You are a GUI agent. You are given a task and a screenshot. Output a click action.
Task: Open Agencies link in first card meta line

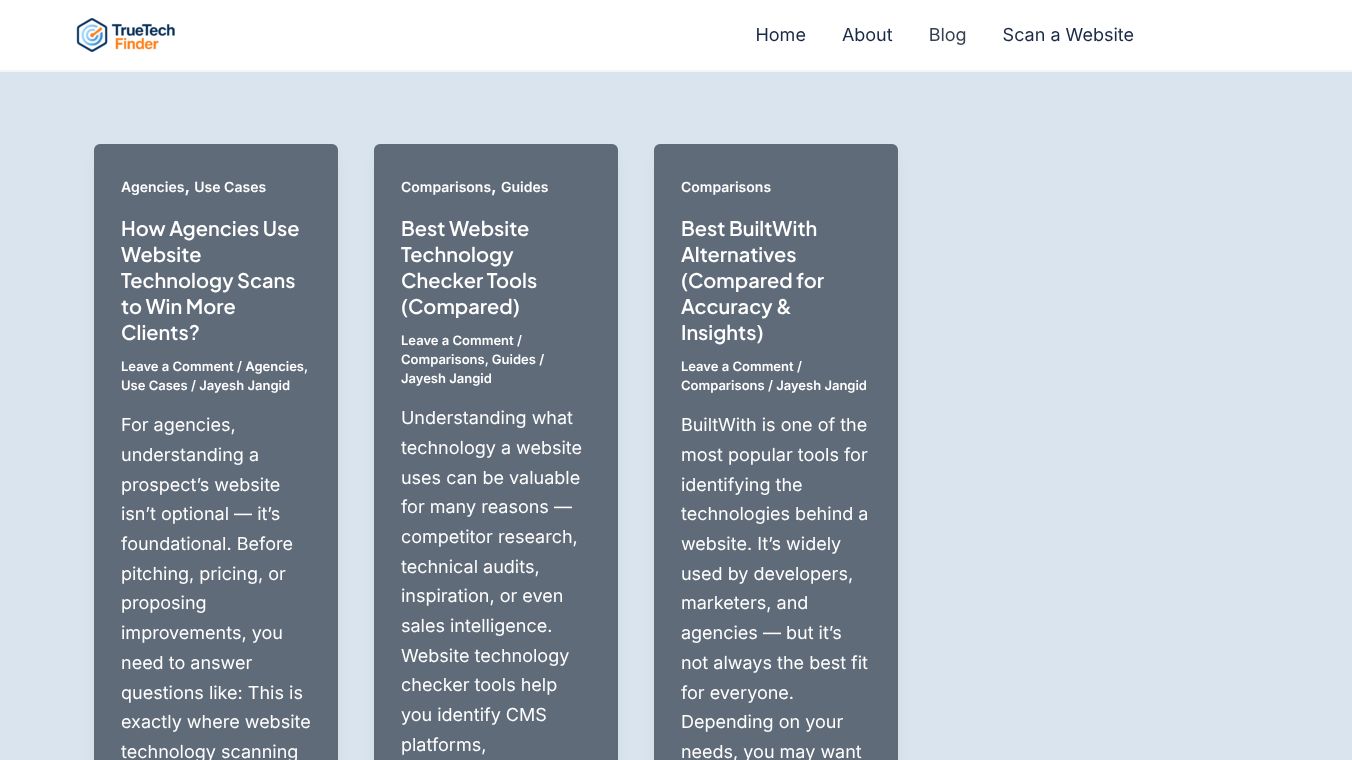click(x=274, y=367)
